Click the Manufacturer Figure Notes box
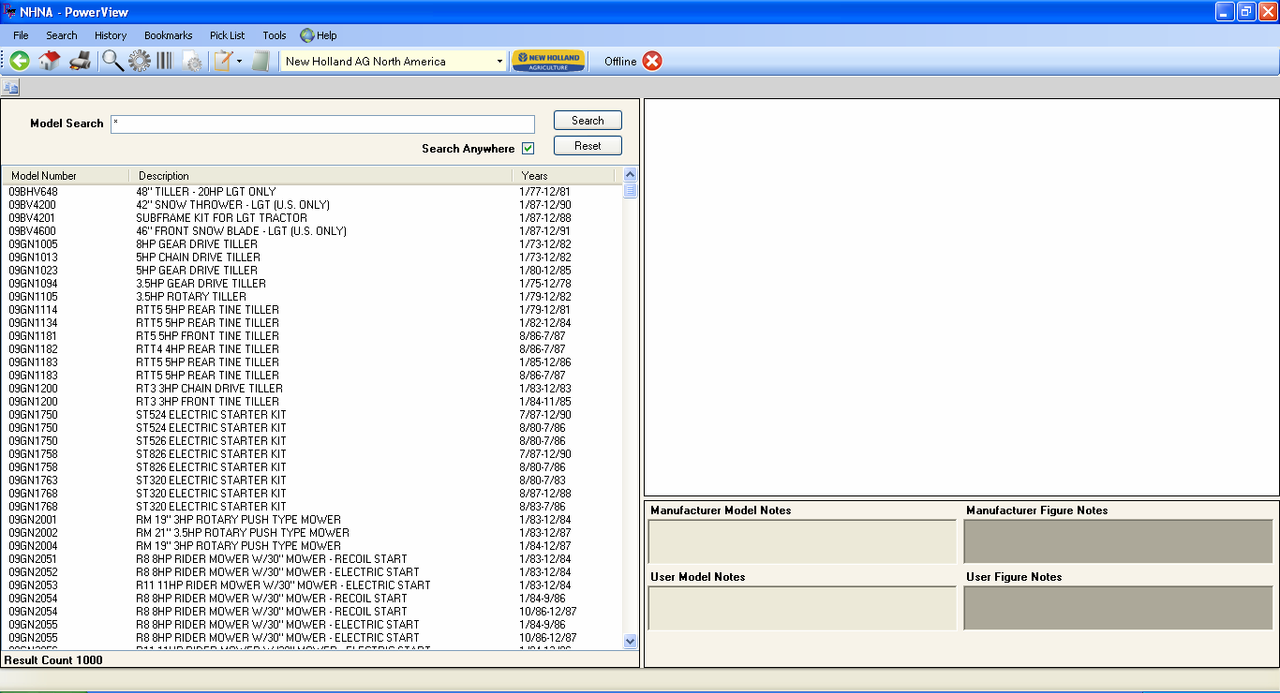The width and height of the screenshot is (1280, 693). [1118, 541]
